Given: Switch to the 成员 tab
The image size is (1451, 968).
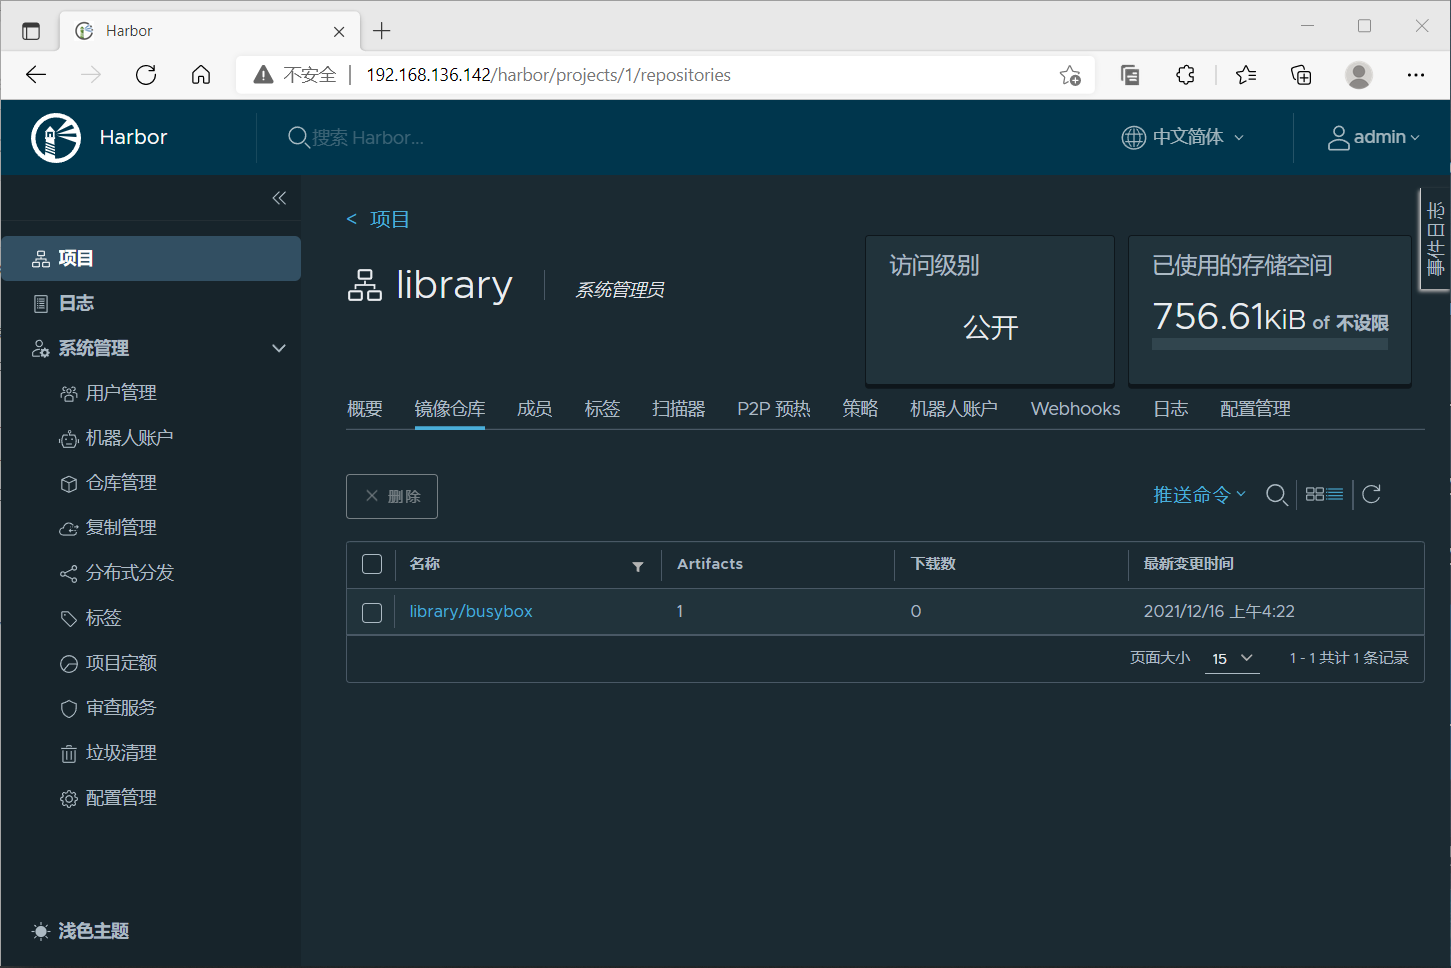Looking at the screenshot, I should (535, 409).
